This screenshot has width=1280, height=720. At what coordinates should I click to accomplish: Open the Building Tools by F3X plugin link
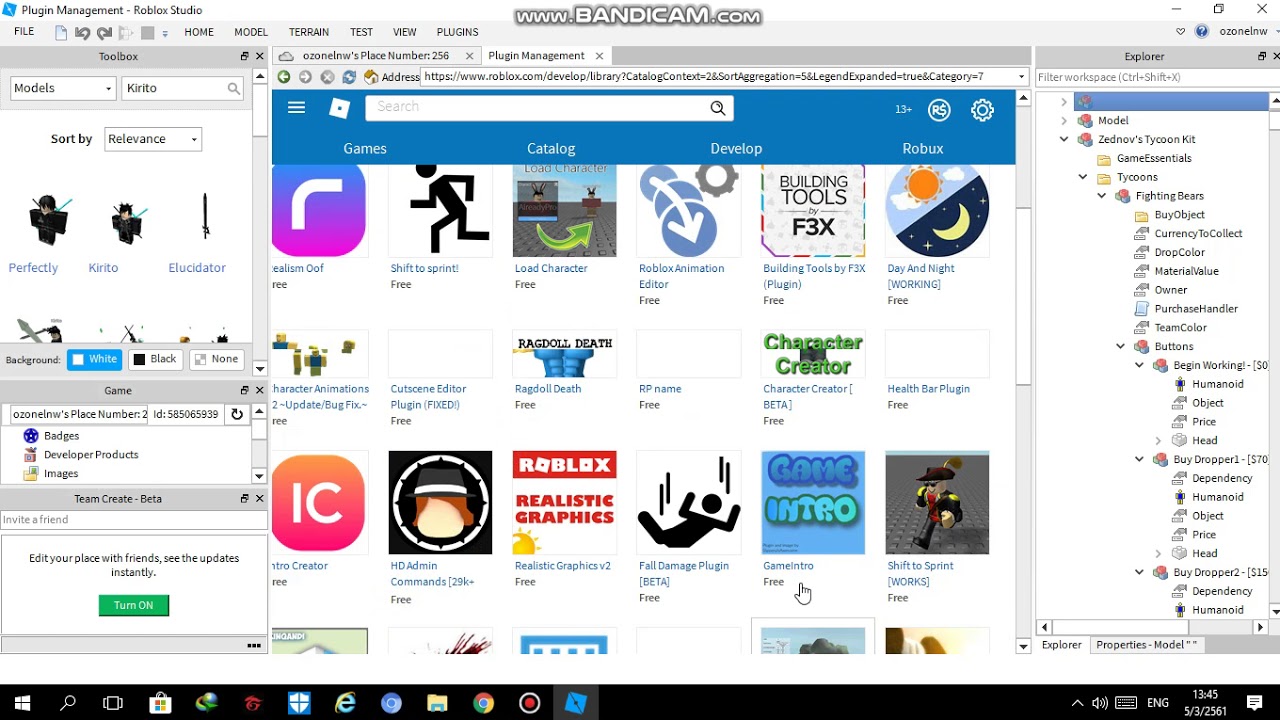[x=814, y=276]
